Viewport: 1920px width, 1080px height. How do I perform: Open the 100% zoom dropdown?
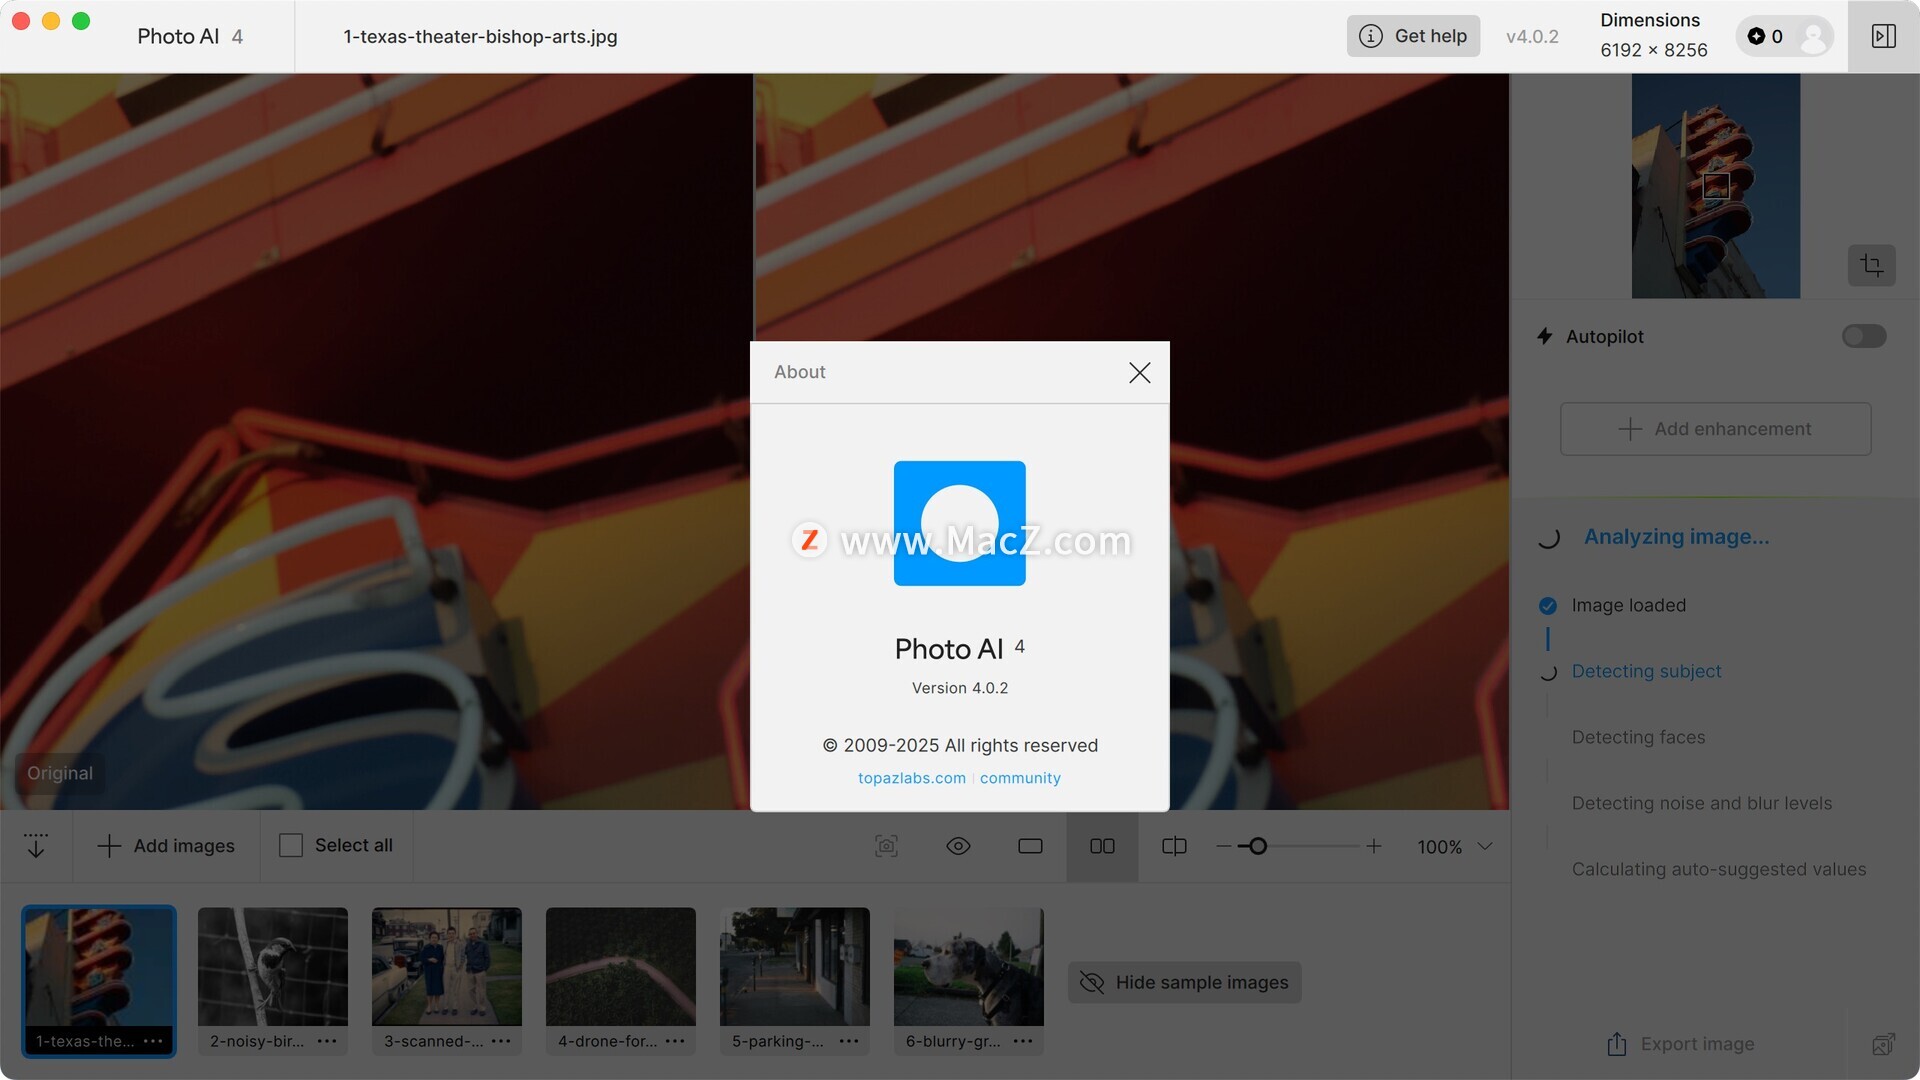click(x=1455, y=847)
